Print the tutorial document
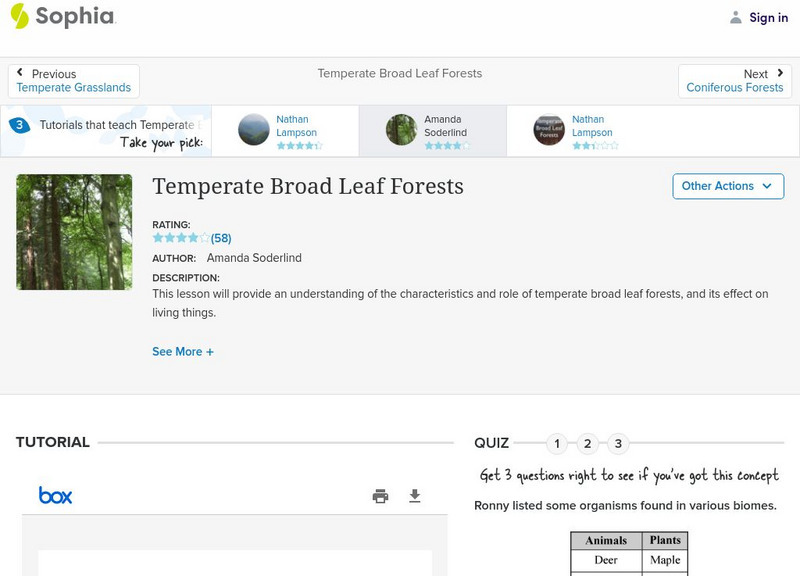This screenshot has height=576, width=800. coord(380,496)
